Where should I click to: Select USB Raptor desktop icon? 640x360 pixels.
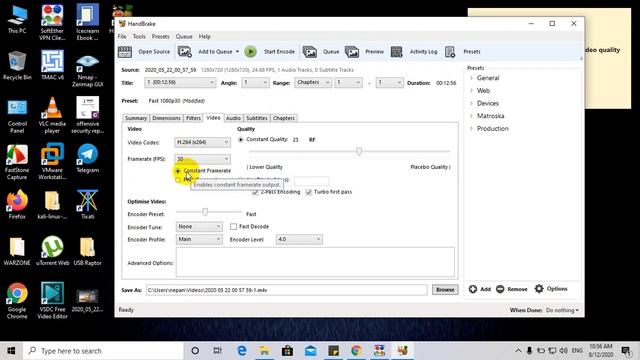pos(87,251)
